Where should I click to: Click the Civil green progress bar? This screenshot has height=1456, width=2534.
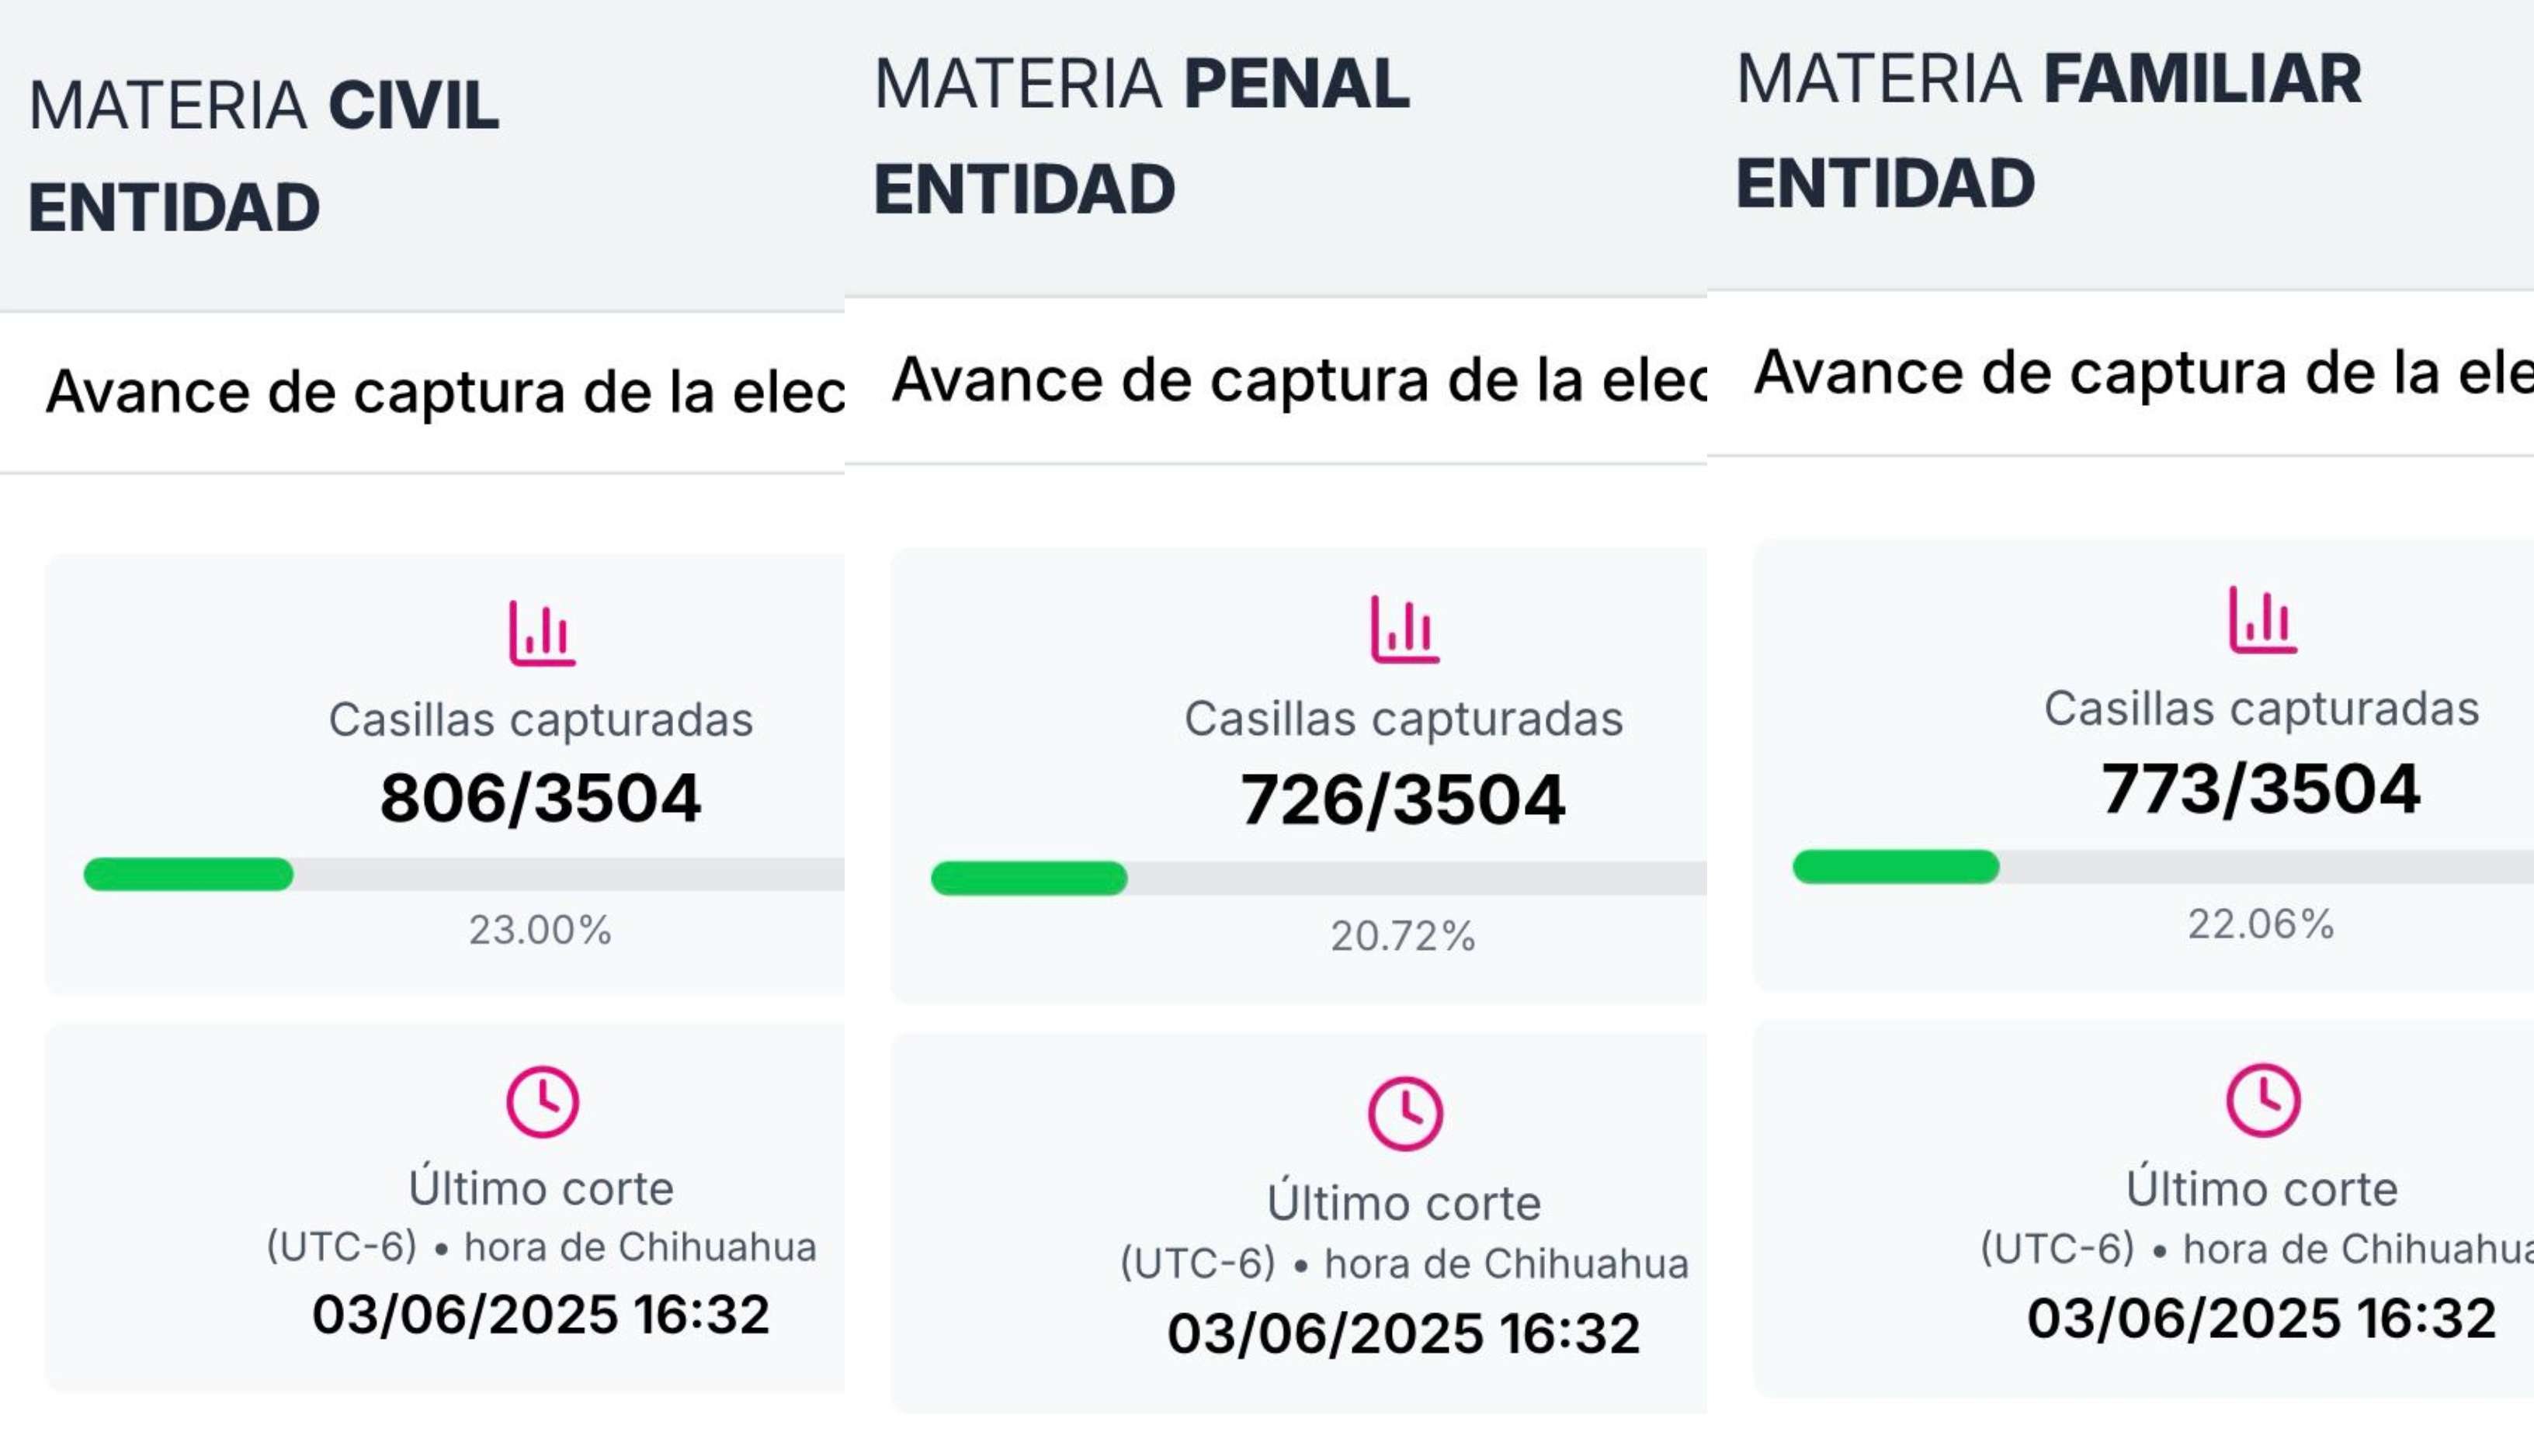pyautogui.click(x=189, y=874)
